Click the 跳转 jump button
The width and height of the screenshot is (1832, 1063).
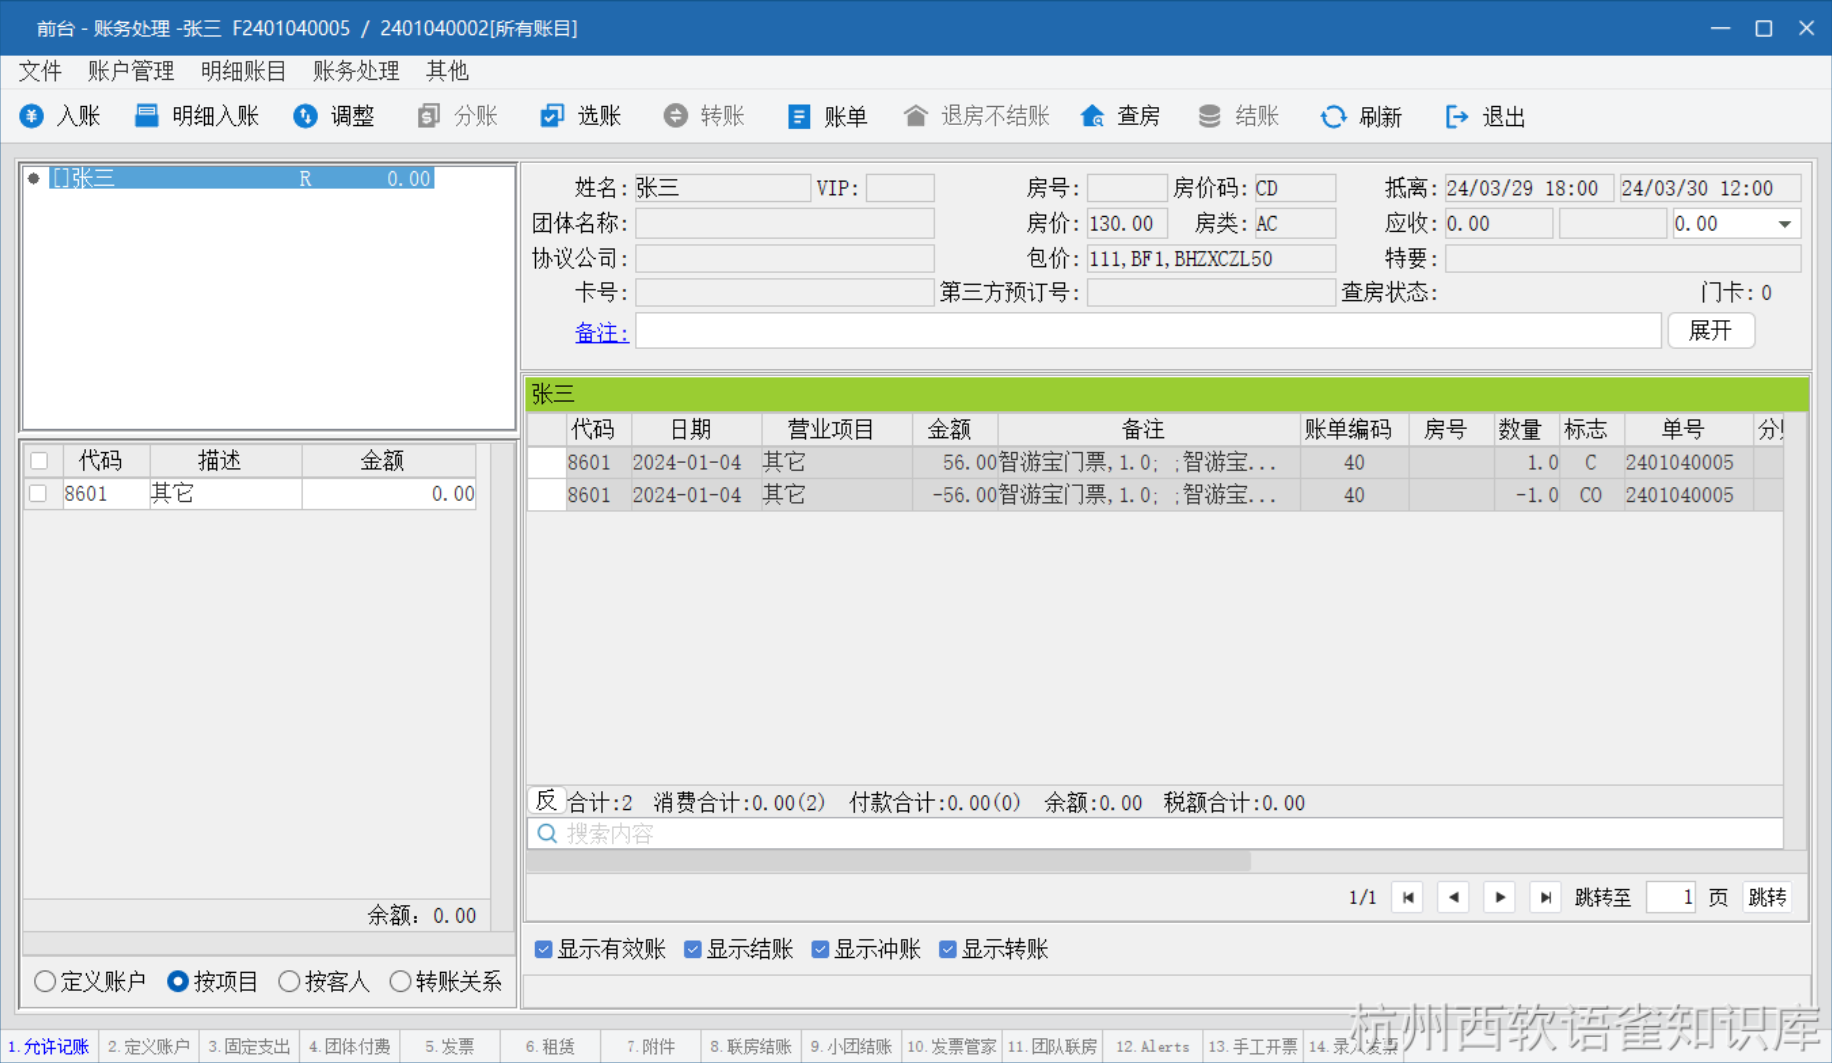click(x=1767, y=897)
